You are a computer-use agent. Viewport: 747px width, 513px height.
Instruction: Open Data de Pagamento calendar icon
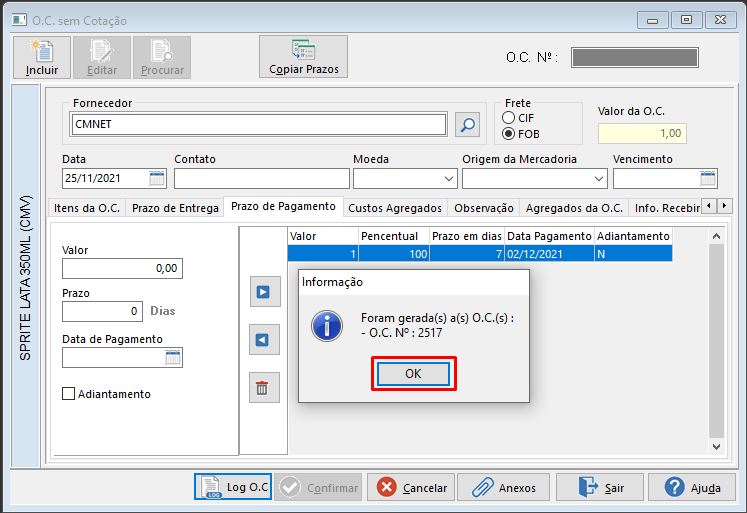172,357
